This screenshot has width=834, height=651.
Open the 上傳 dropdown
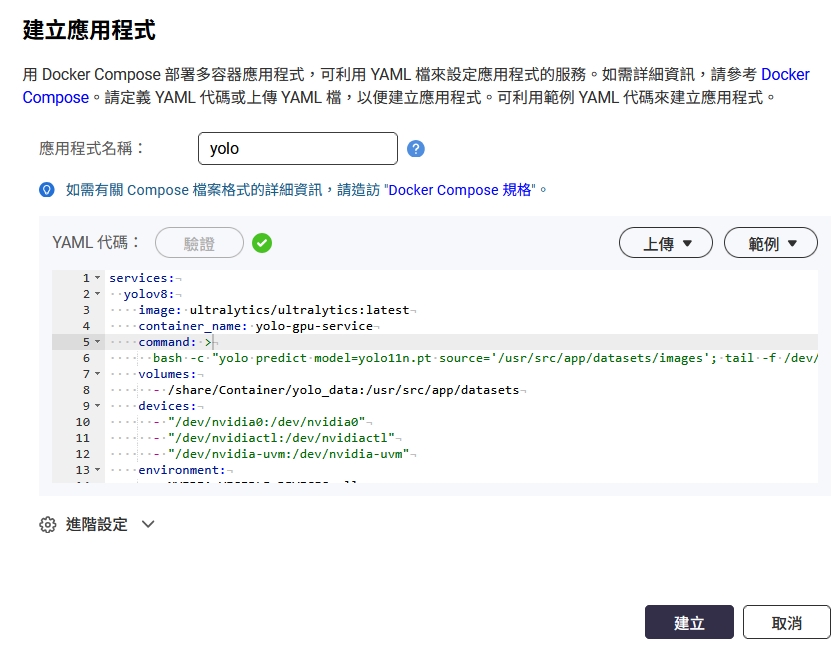(665, 243)
